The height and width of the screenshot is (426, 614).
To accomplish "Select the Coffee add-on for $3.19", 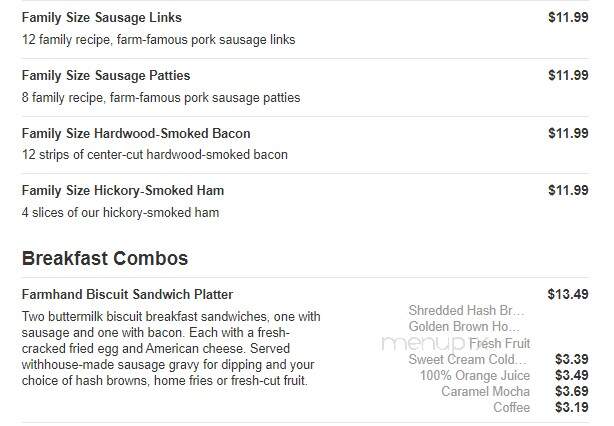I will [512, 408].
